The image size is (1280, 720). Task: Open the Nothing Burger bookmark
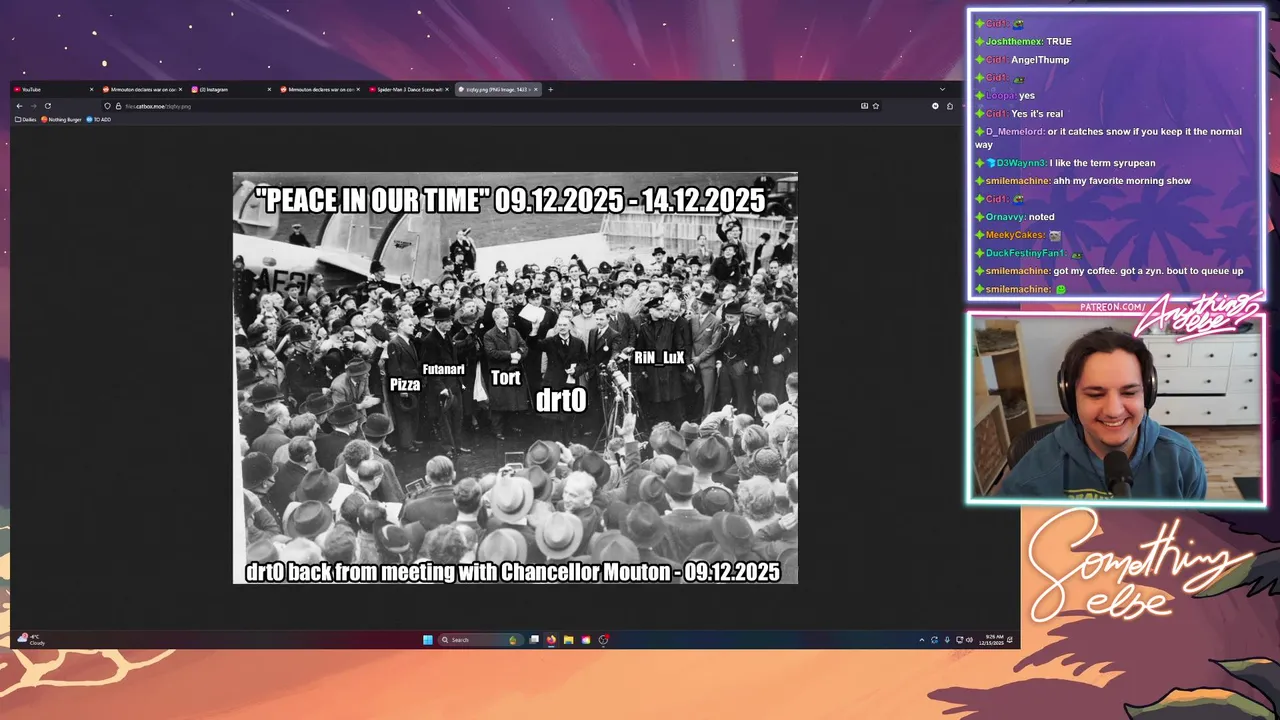tap(61, 119)
